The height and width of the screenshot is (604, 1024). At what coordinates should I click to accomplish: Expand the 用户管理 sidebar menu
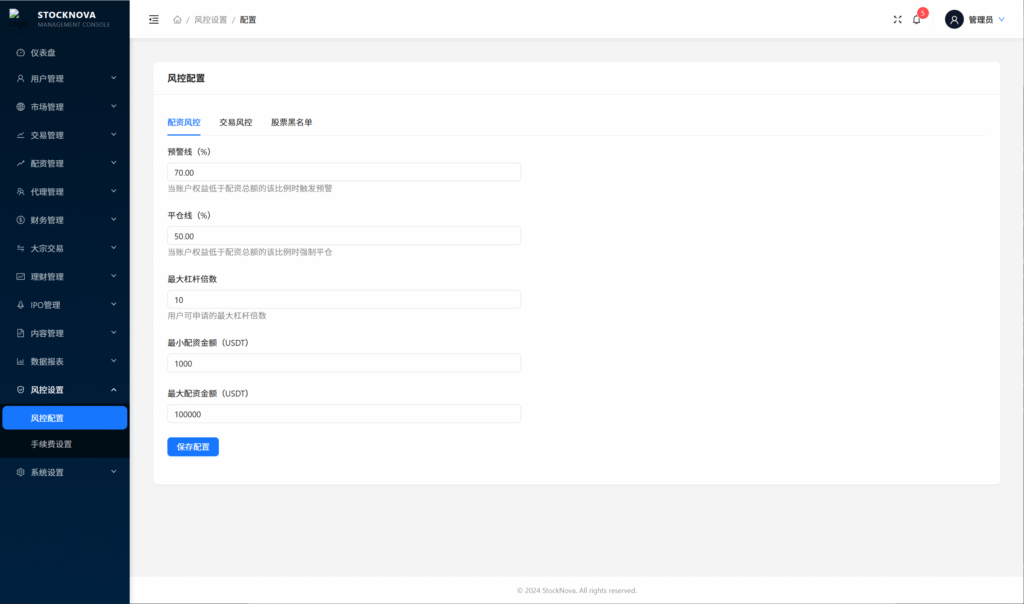(x=64, y=79)
